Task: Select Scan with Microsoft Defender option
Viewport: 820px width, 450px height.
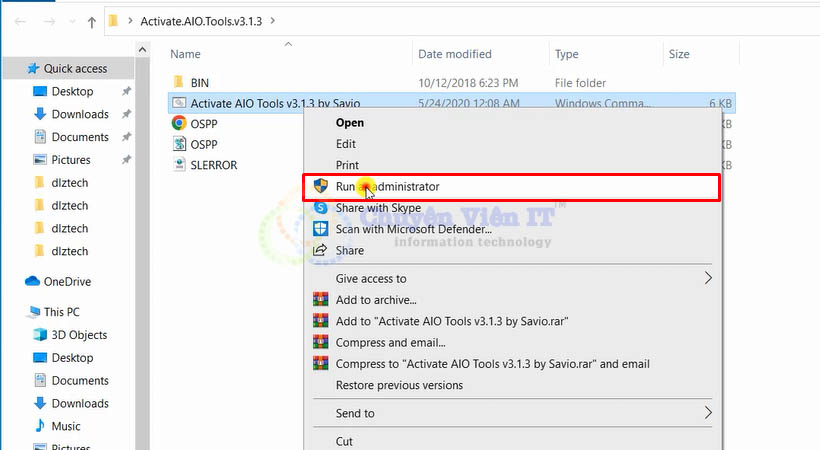Action: coord(399,229)
